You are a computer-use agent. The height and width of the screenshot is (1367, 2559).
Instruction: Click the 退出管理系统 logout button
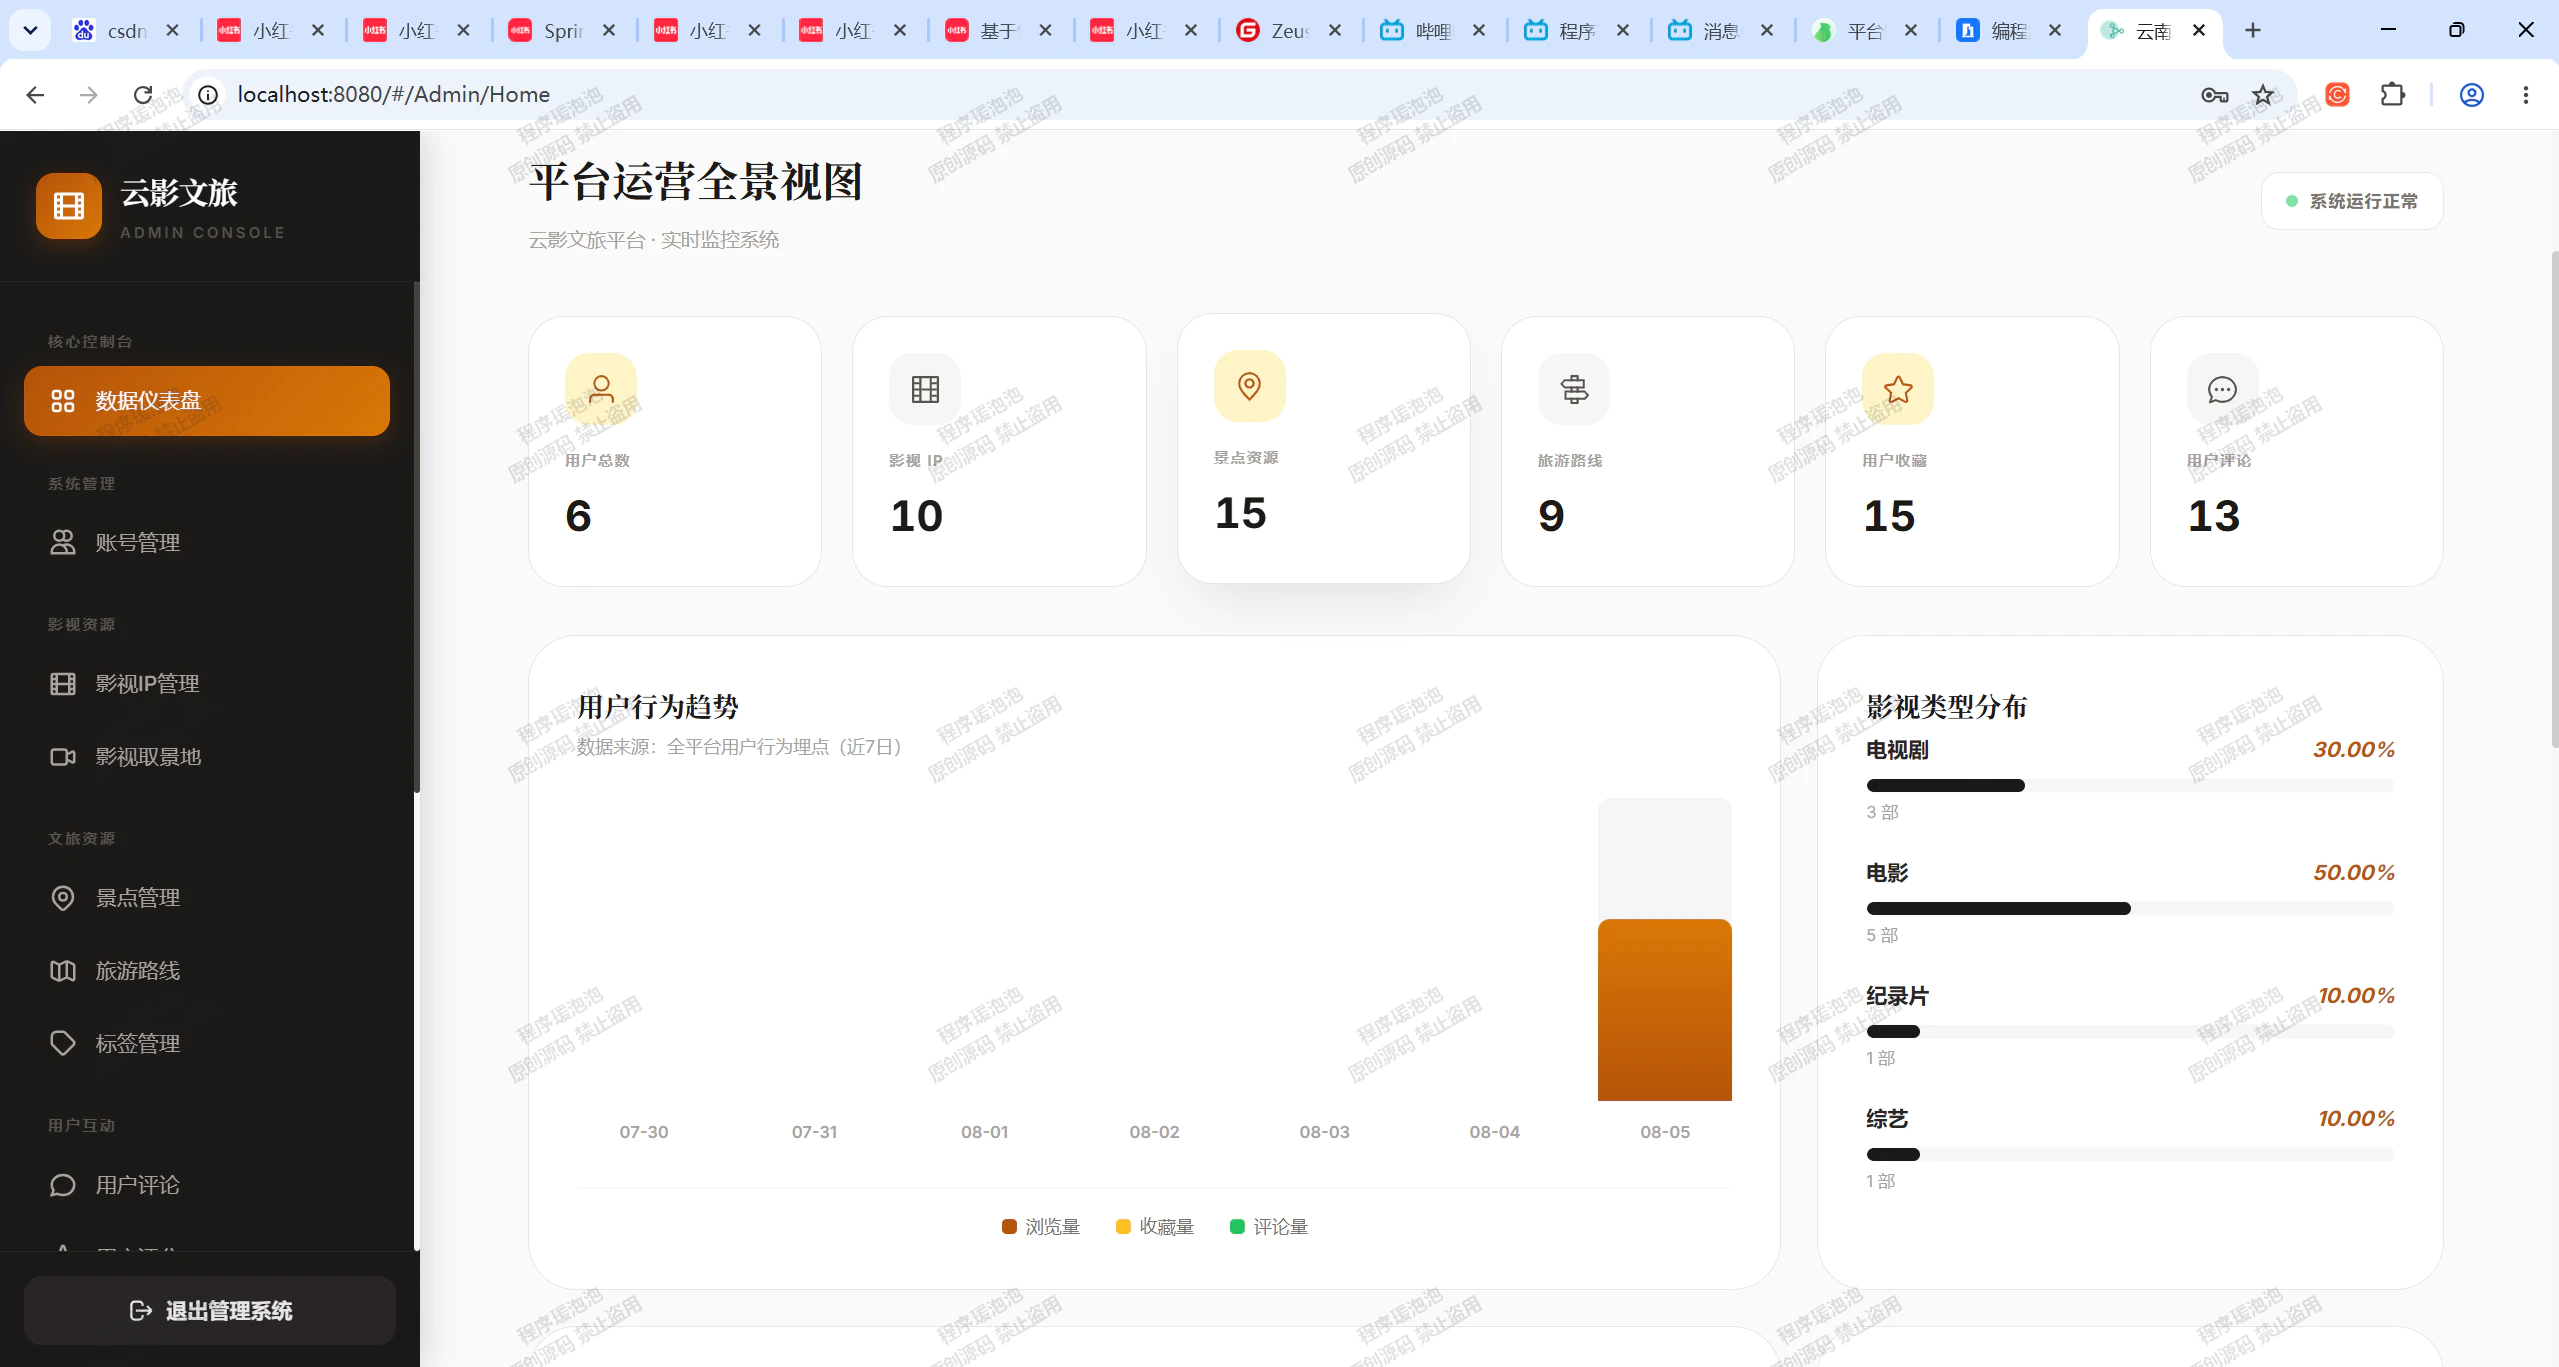pyautogui.click(x=210, y=1310)
